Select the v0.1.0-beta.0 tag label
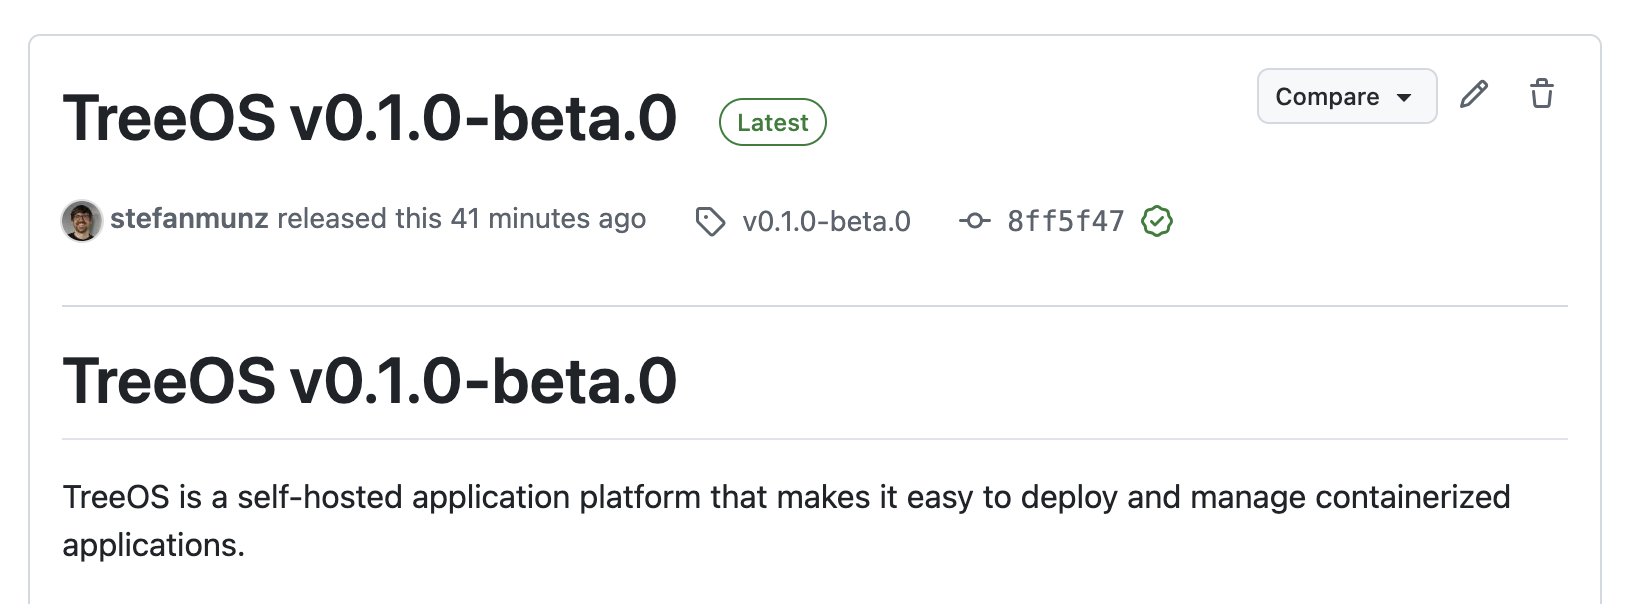The width and height of the screenshot is (1626, 604). (x=827, y=221)
